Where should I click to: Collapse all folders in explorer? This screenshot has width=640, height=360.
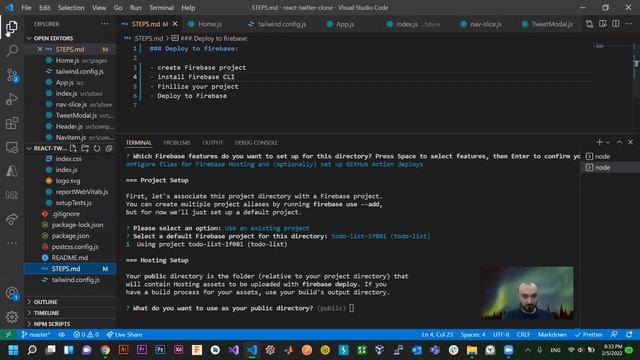109,148
